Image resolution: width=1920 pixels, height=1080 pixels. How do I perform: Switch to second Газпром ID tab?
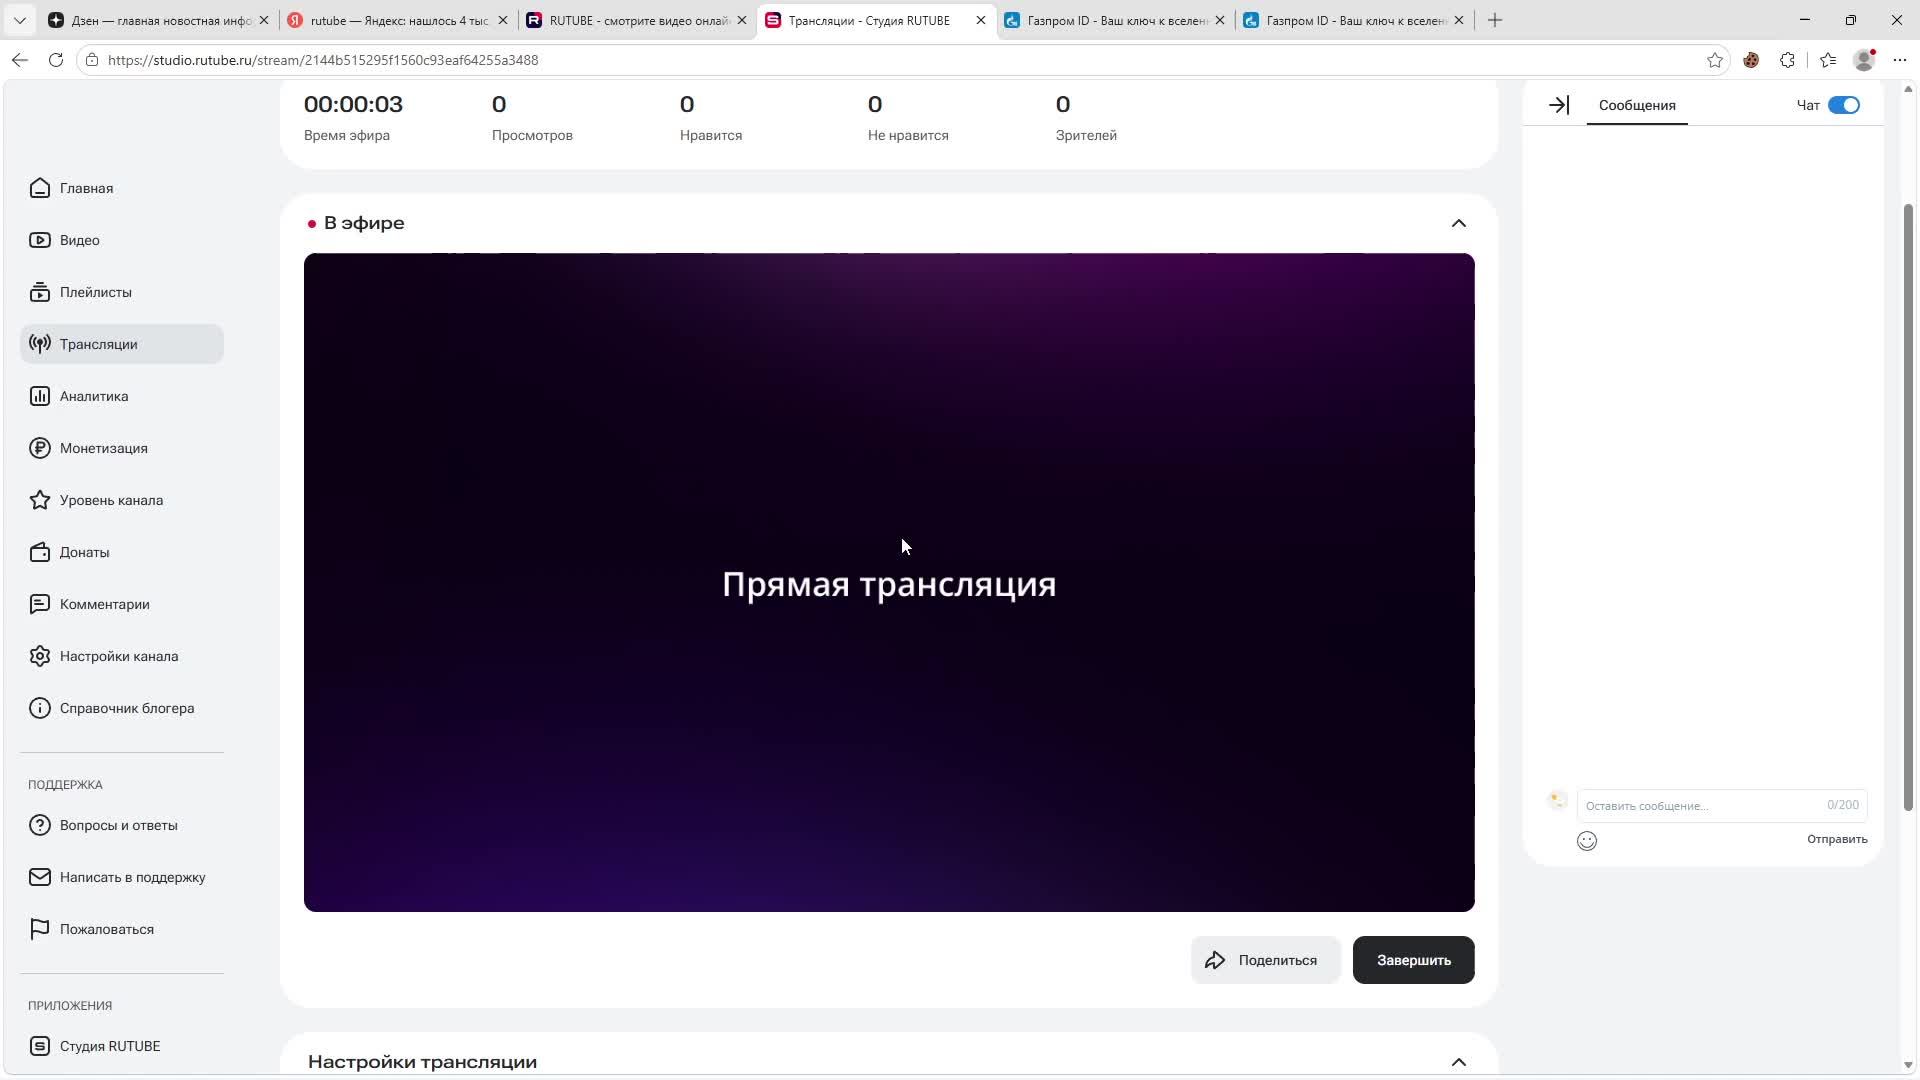[x=1354, y=20]
